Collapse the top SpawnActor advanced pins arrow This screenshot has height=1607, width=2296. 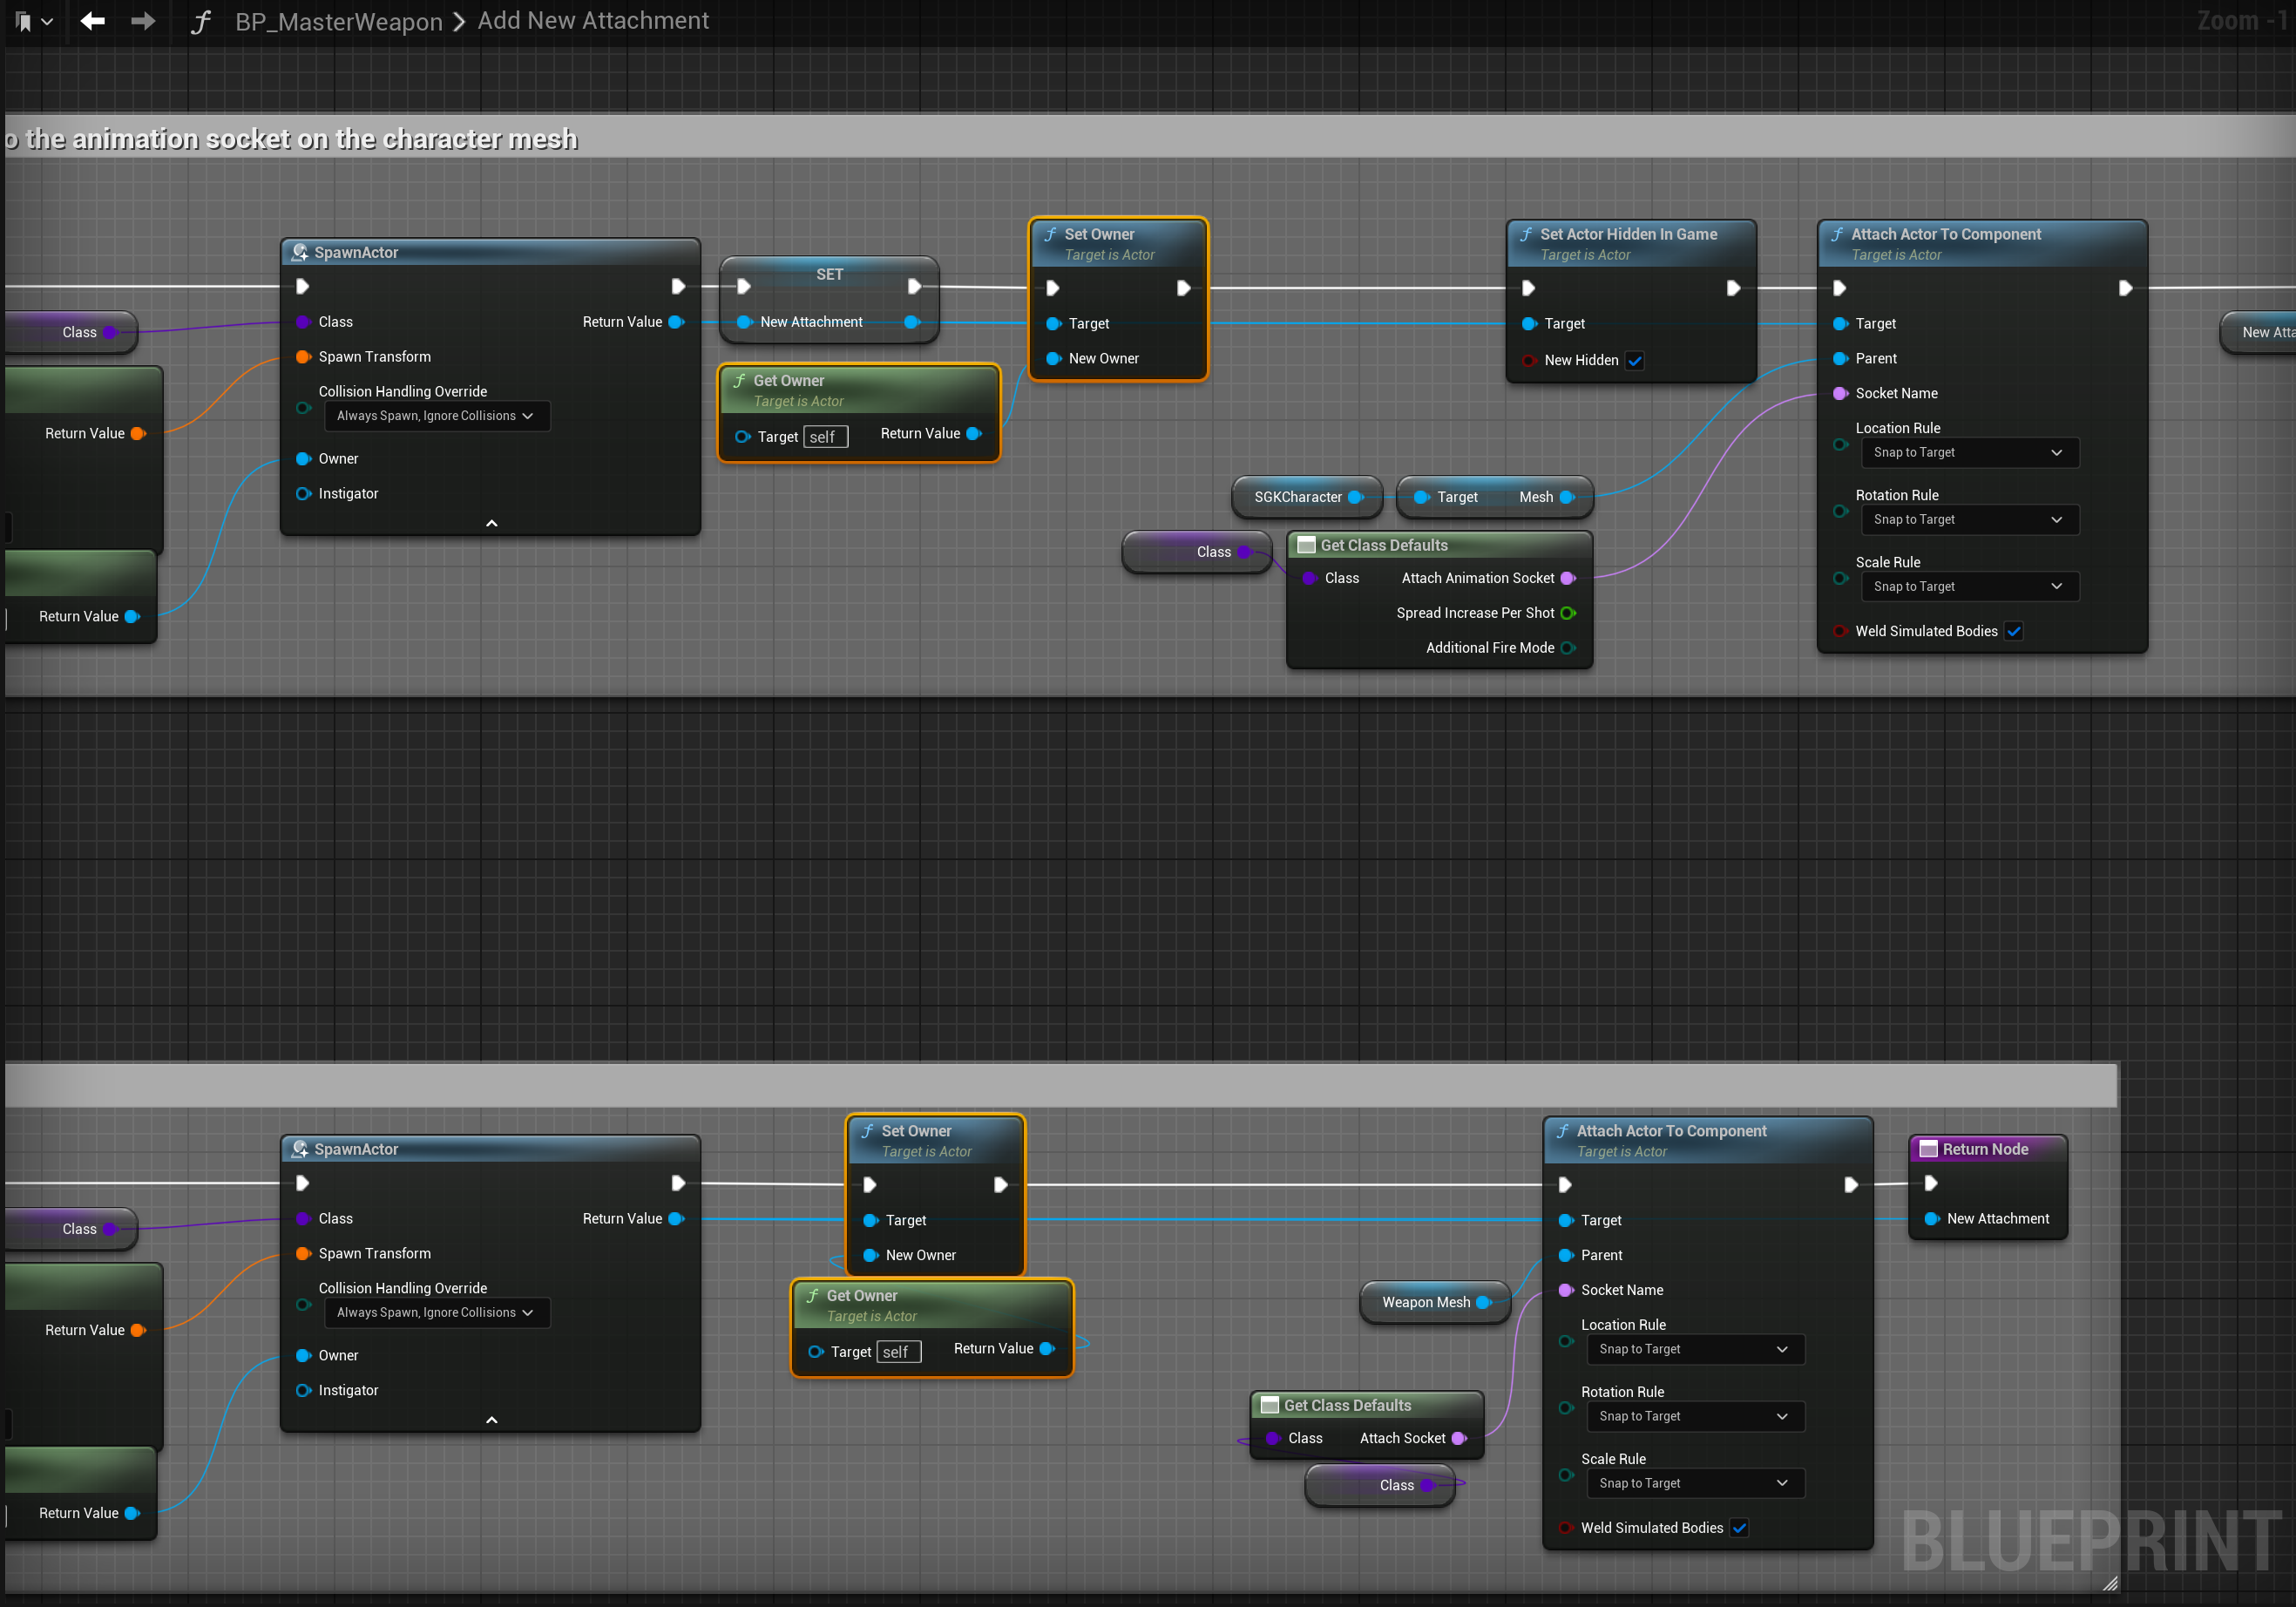[491, 523]
